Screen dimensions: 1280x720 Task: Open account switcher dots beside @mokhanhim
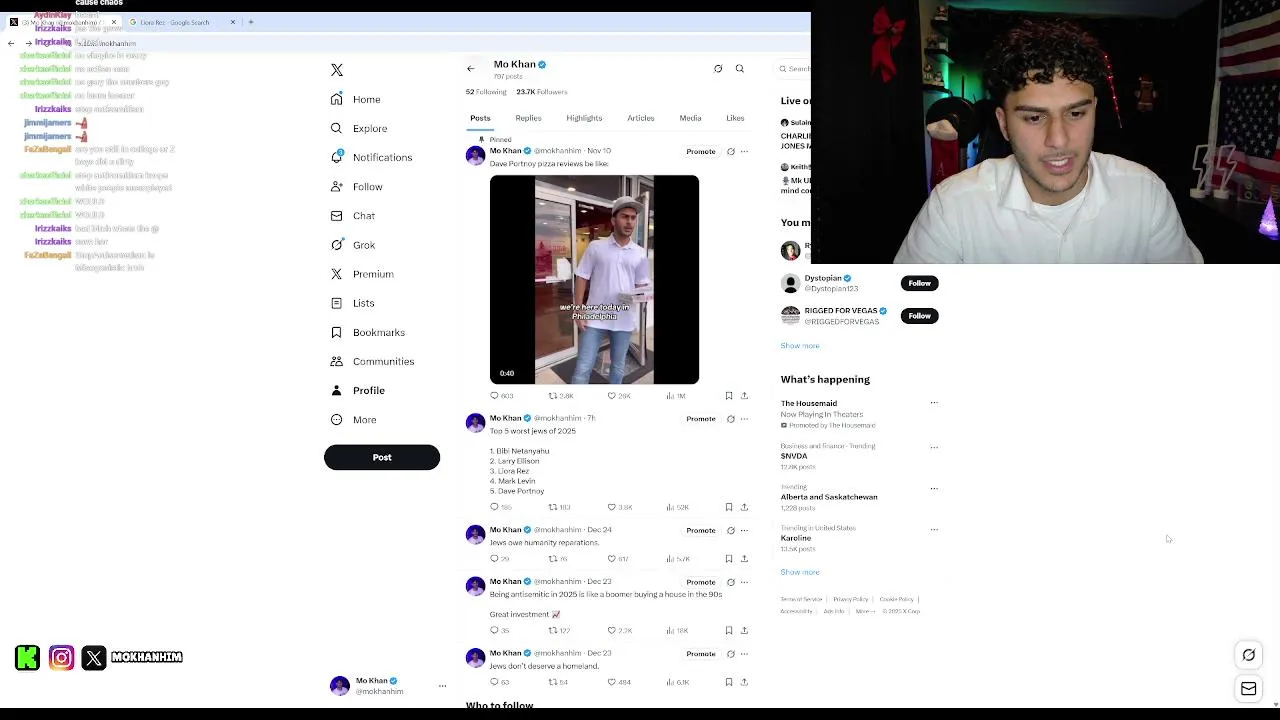(x=442, y=686)
